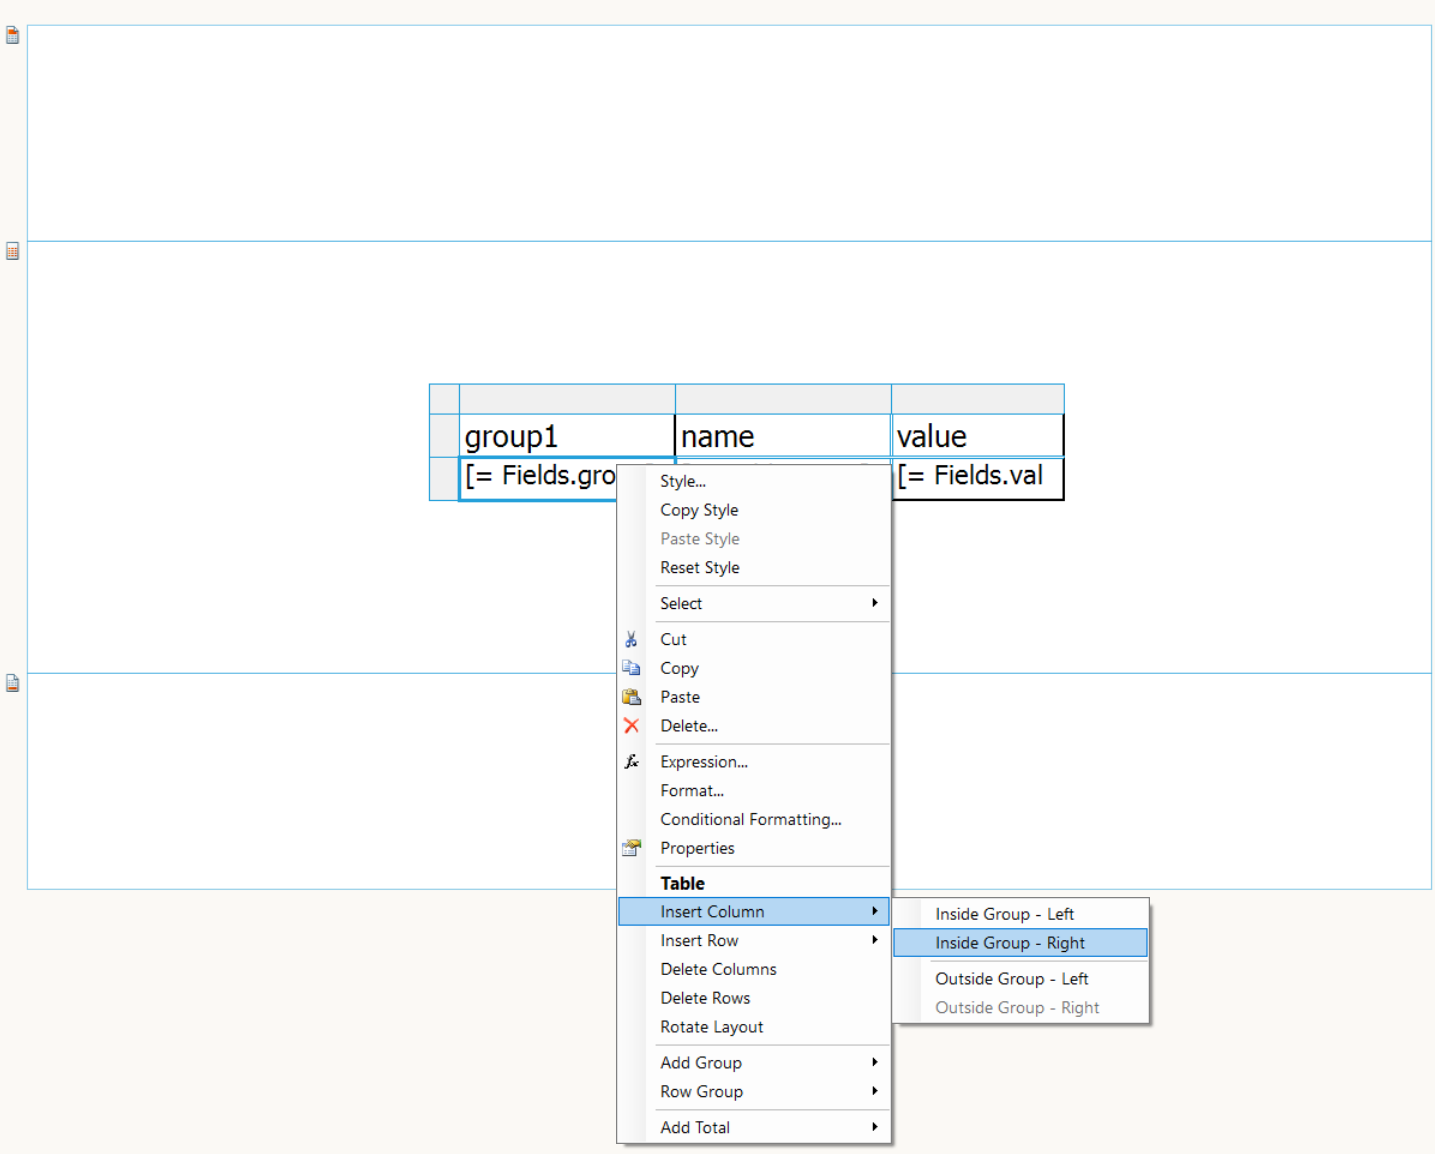Click the Expression fx icon

(631, 762)
